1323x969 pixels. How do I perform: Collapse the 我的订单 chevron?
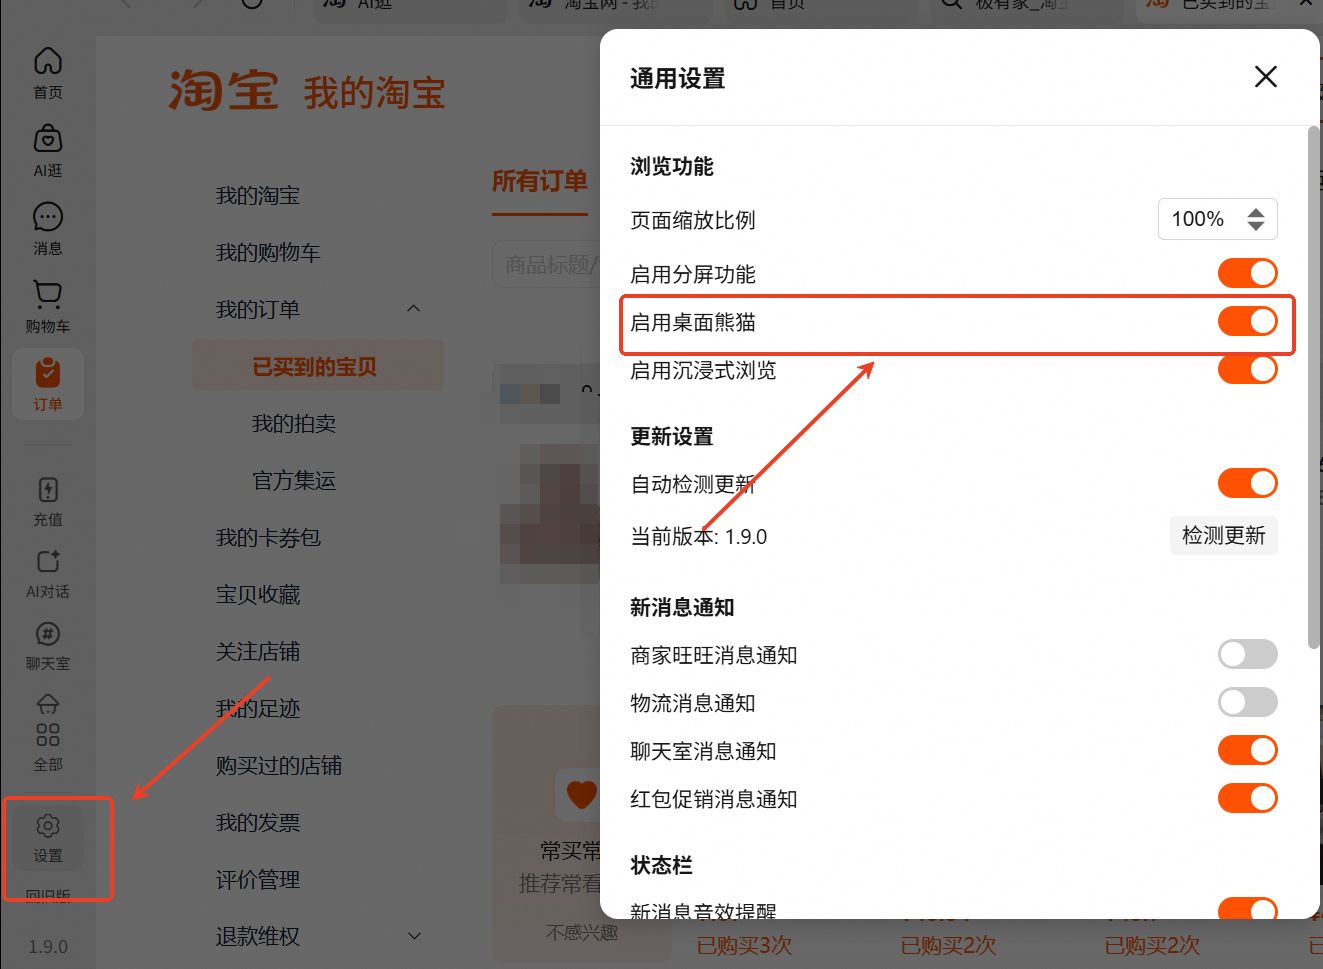tap(414, 309)
